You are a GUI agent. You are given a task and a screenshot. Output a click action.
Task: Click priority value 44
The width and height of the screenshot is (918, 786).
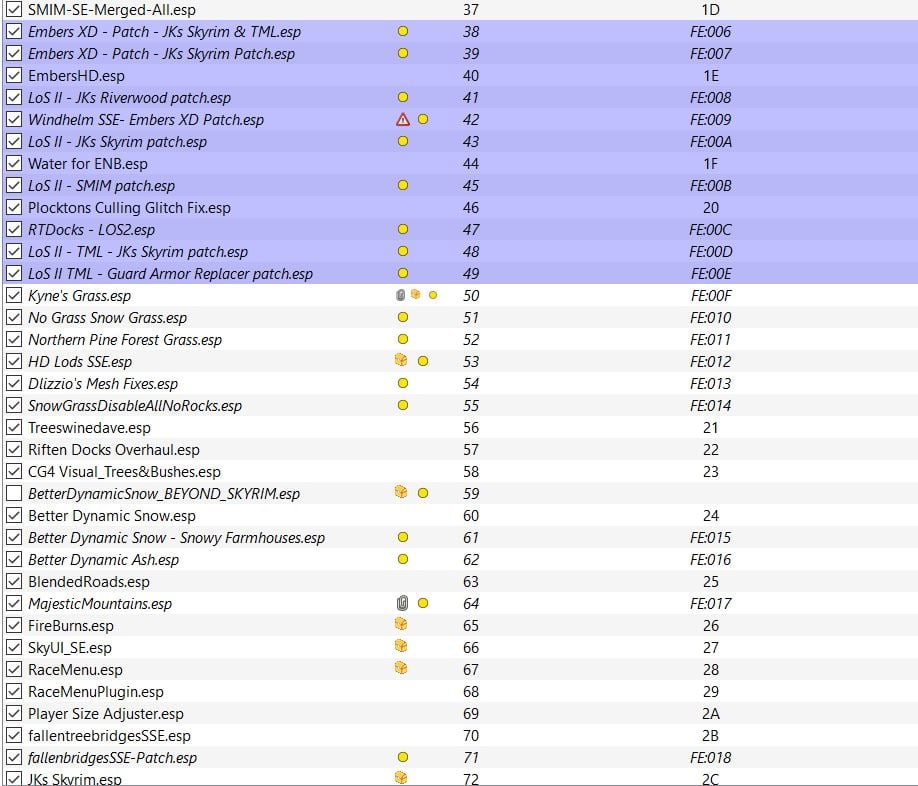[471, 163]
